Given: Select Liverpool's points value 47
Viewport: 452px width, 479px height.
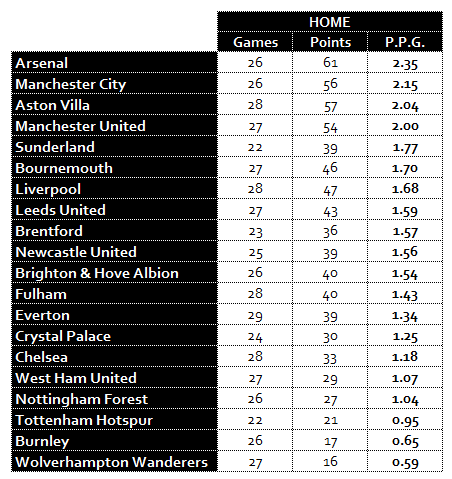Looking at the screenshot, I should click(x=330, y=189).
